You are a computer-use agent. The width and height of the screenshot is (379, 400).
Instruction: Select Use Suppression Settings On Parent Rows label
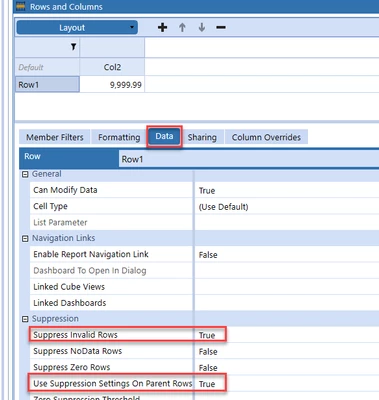(x=113, y=383)
